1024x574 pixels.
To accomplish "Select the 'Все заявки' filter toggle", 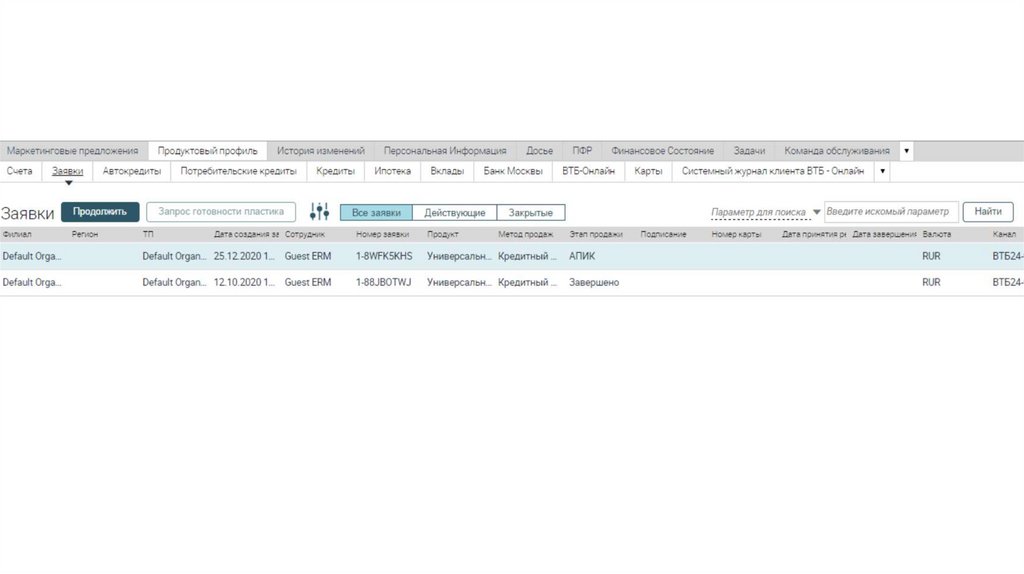I will coord(376,213).
